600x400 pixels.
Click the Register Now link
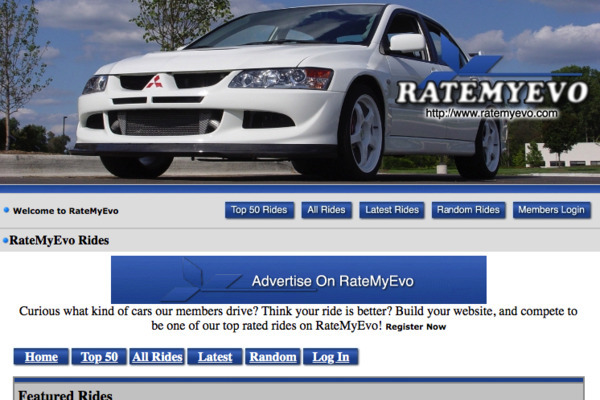(x=416, y=327)
